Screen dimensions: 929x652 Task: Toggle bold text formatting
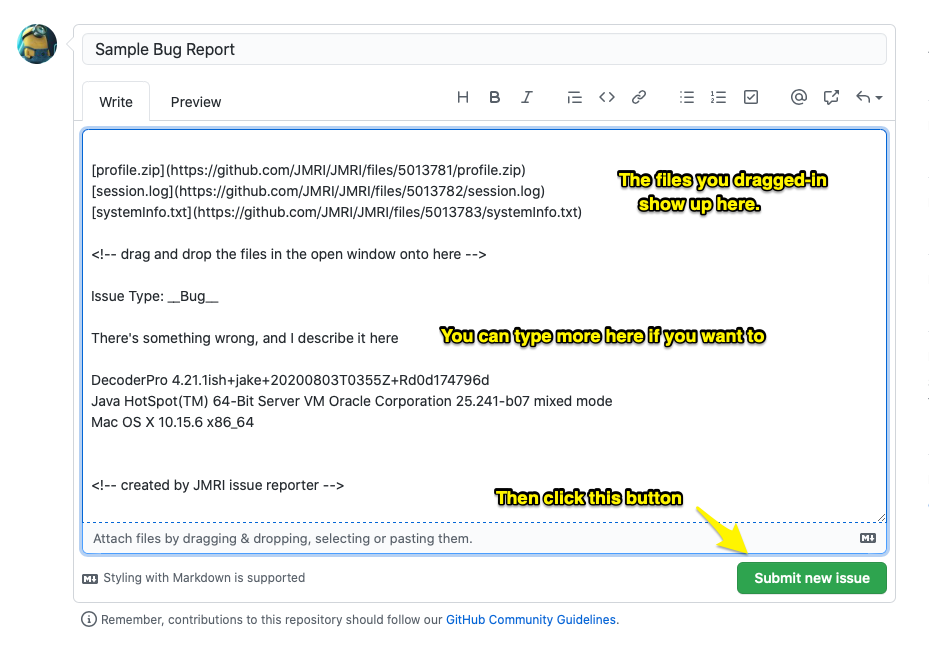coord(494,97)
